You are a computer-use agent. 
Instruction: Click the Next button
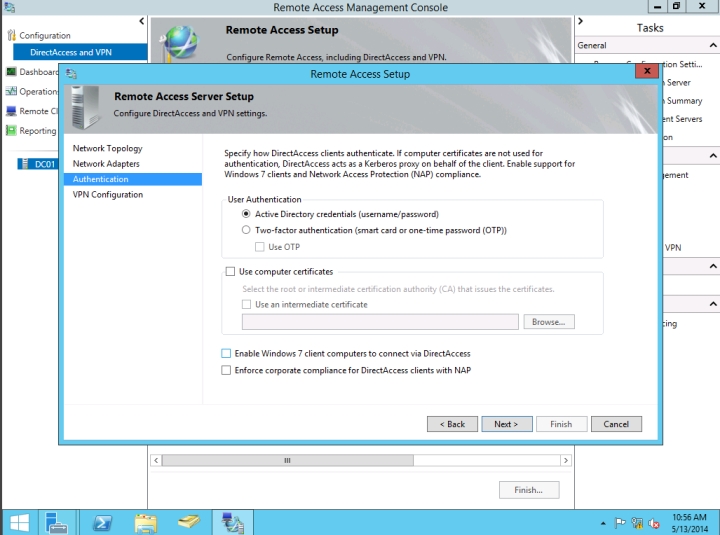pyautogui.click(x=506, y=424)
